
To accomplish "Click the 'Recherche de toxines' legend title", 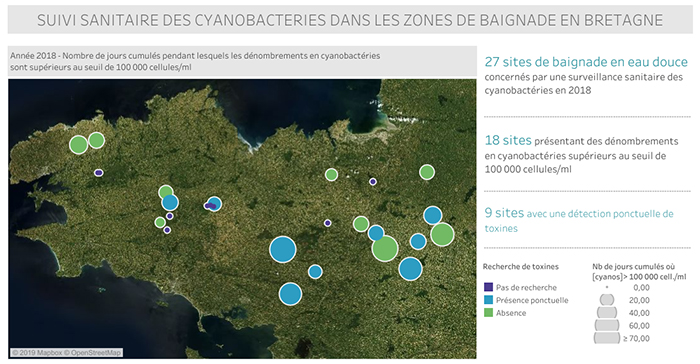I will pos(521,267).
